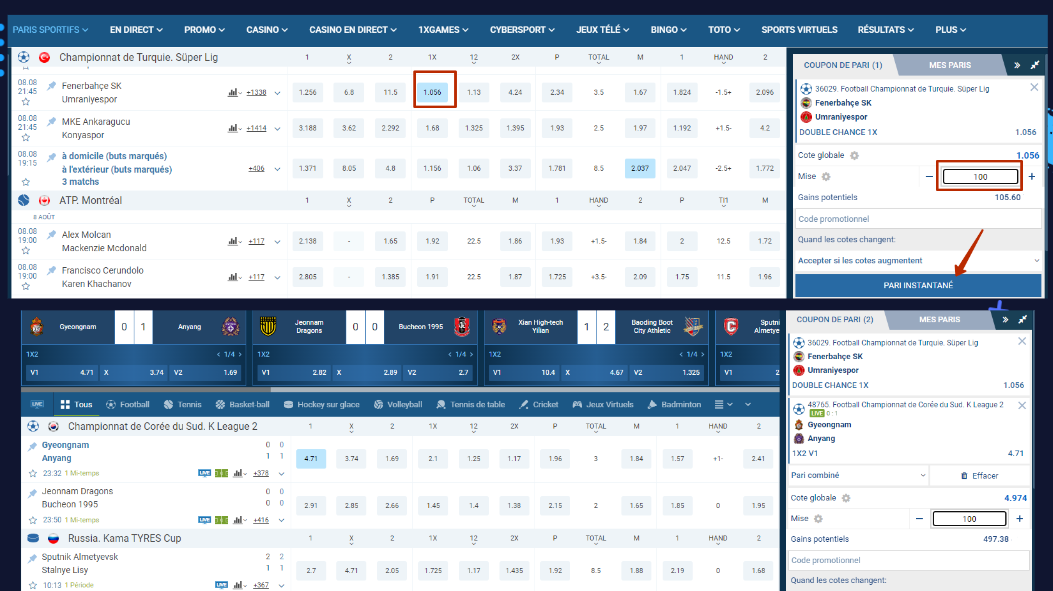Select 1X odds 1.056 for Fenerbahçe
The image size is (1053, 591).
pos(432,92)
